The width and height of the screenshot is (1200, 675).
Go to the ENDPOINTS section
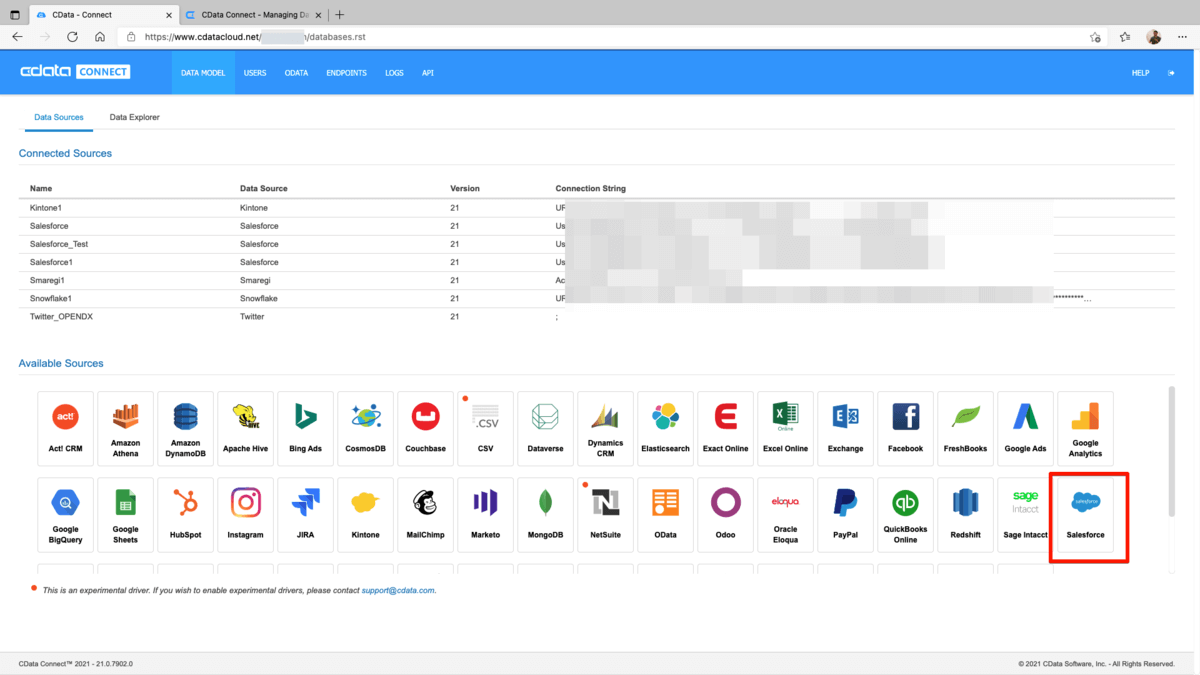[x=346, y=73]
